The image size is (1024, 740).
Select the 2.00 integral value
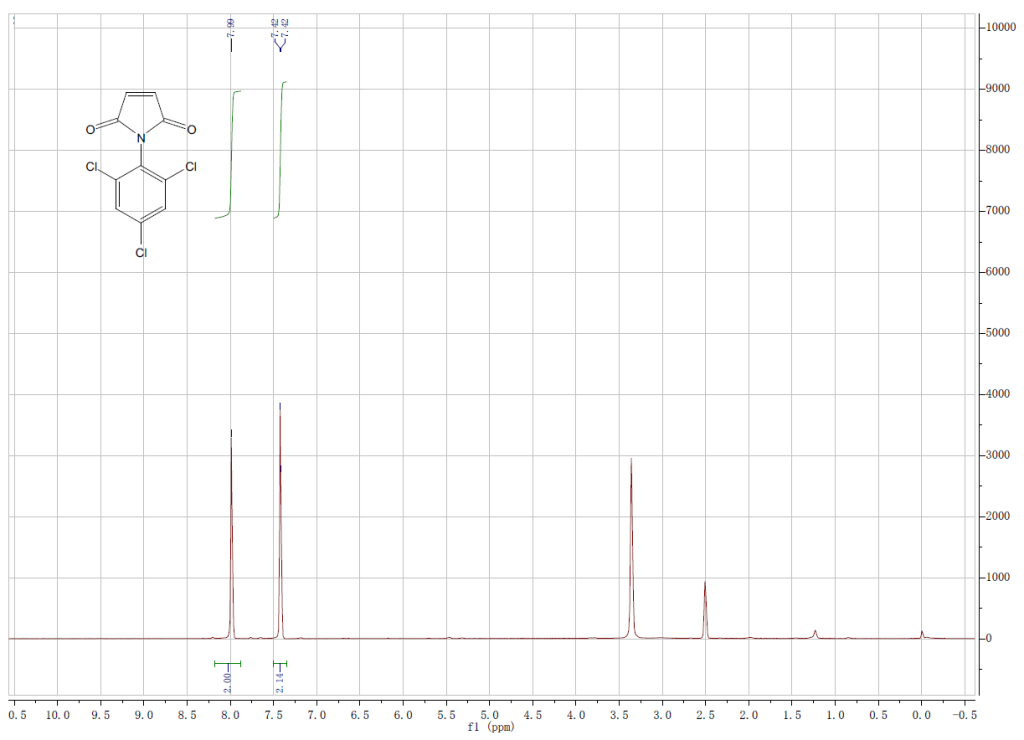[227, 683]
